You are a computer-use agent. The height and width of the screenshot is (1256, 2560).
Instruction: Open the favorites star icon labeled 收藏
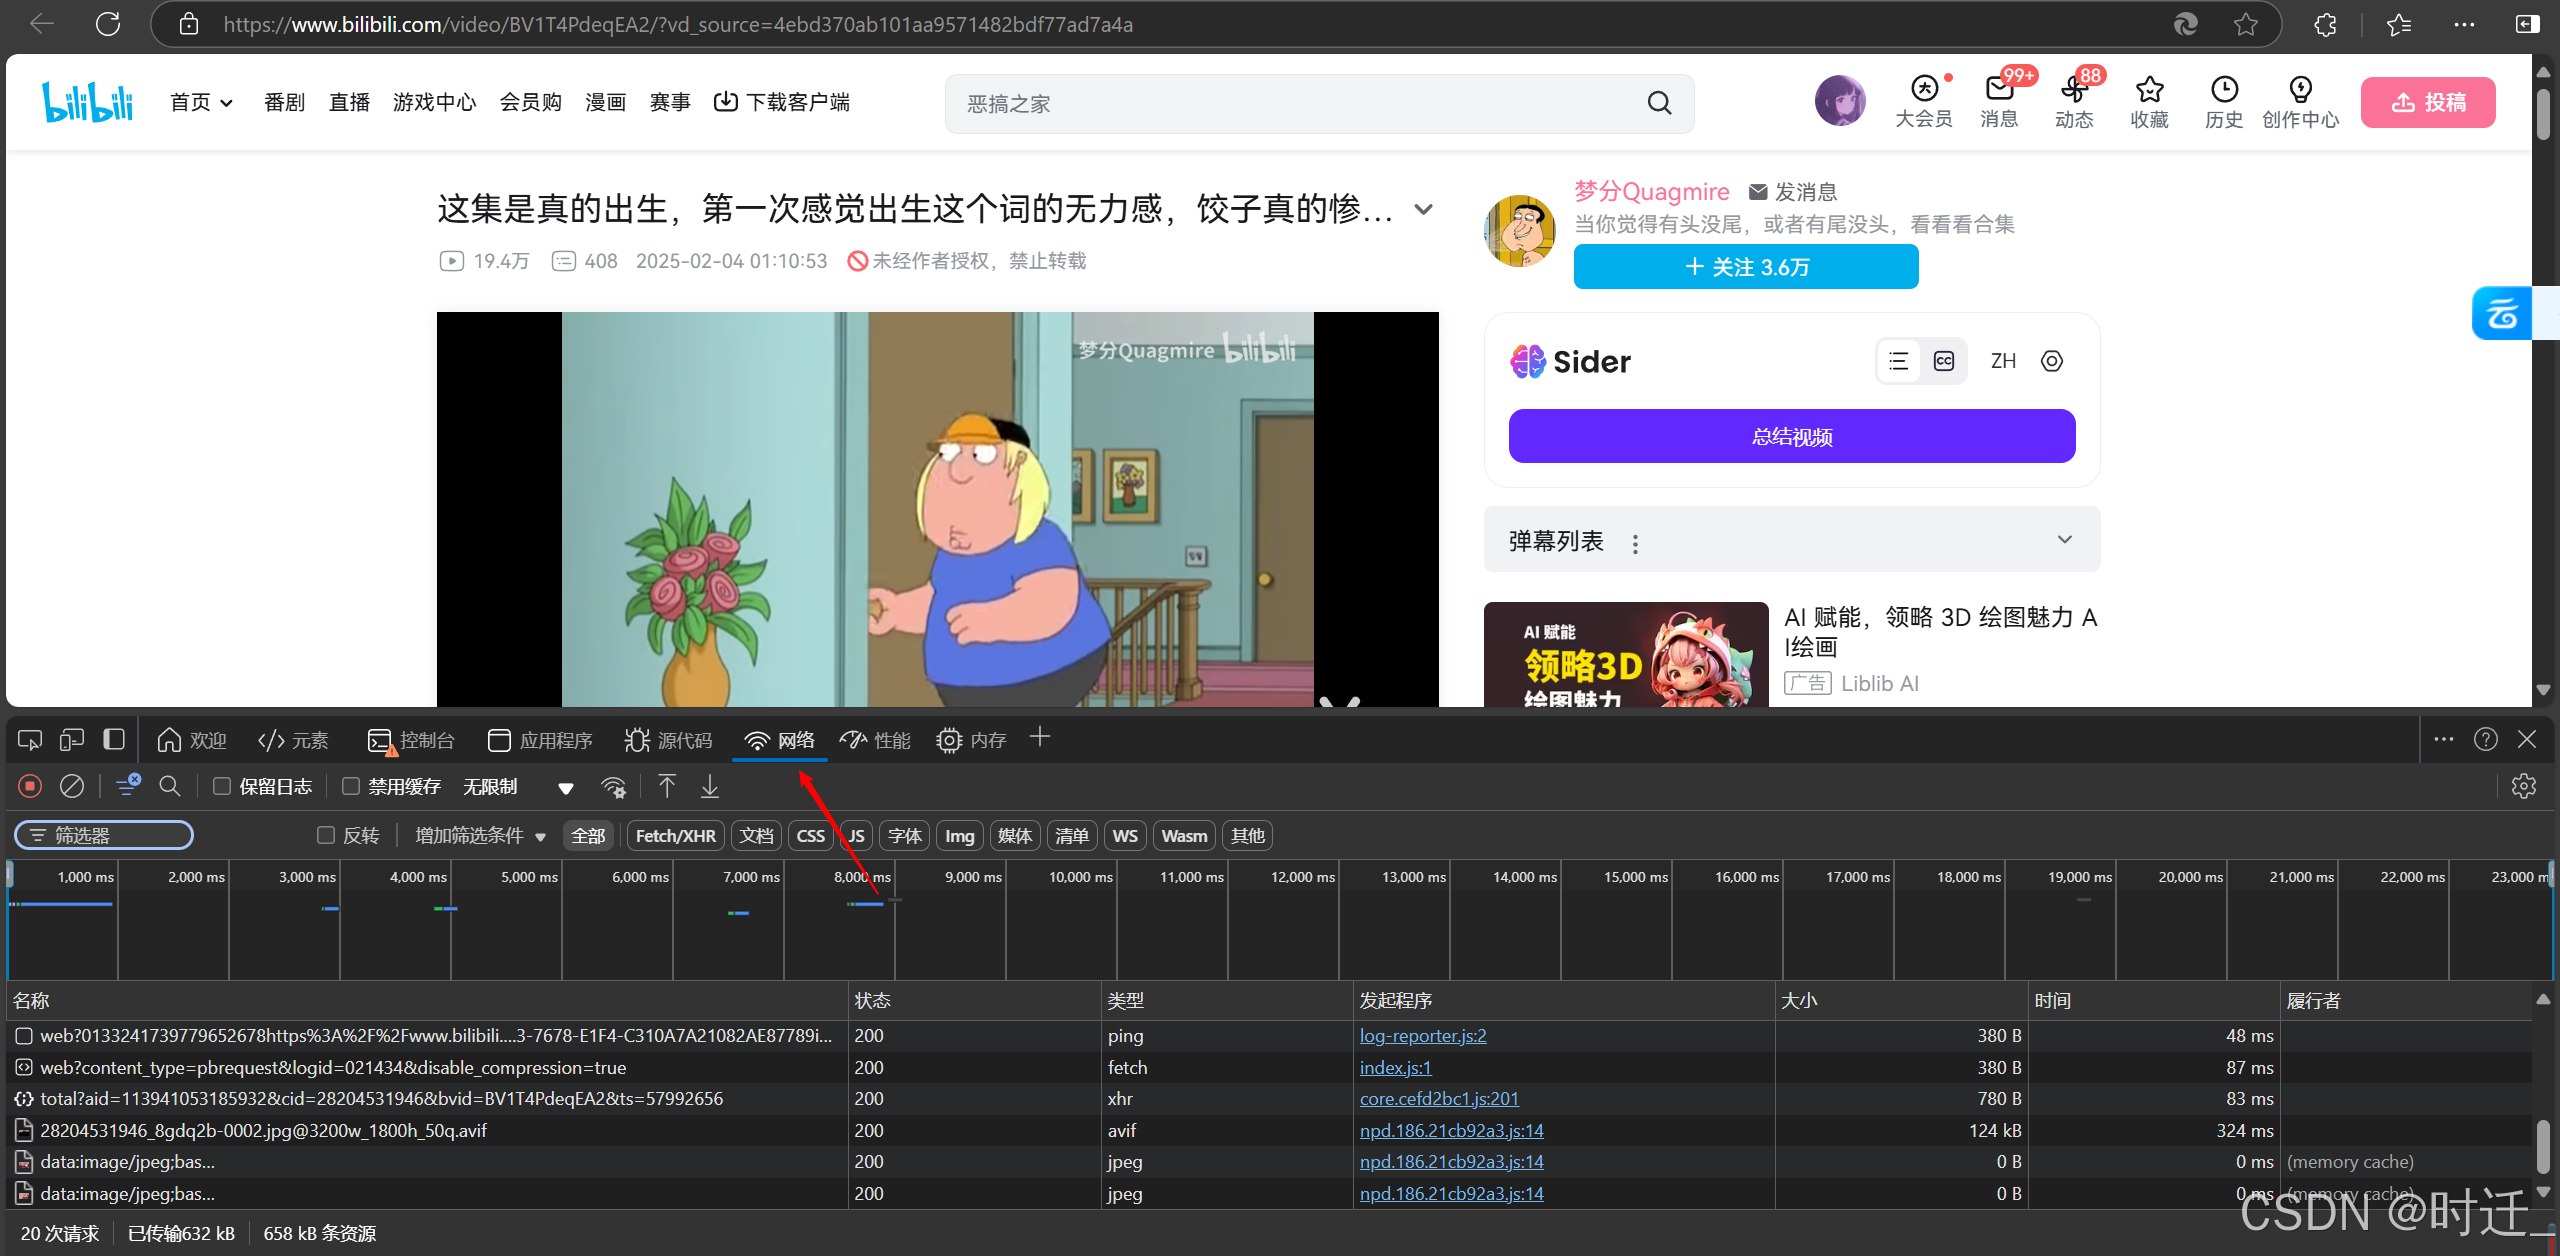pyautogui.click(x=2149, y=90)
